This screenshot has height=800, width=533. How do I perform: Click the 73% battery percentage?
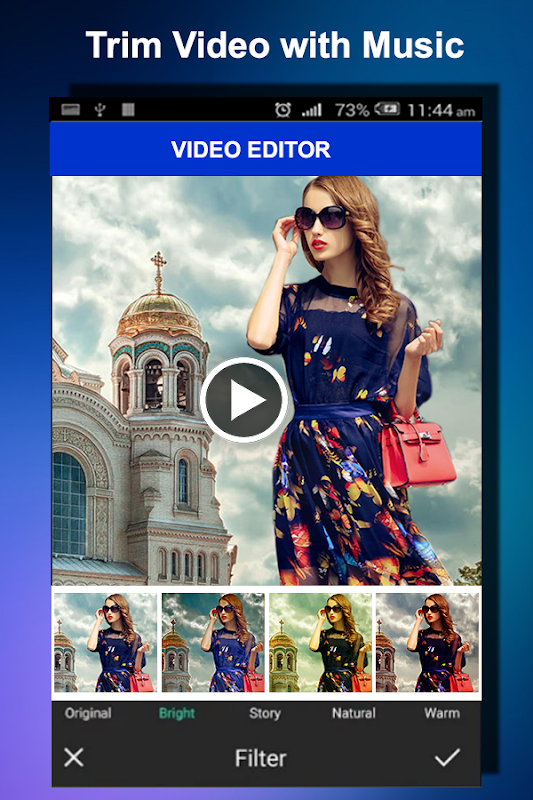352,110
